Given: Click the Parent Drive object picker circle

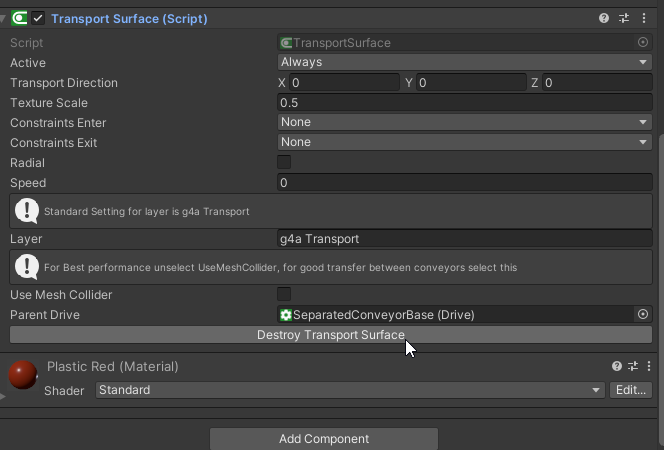Looking at the screenshot, I should coord(643,314).
